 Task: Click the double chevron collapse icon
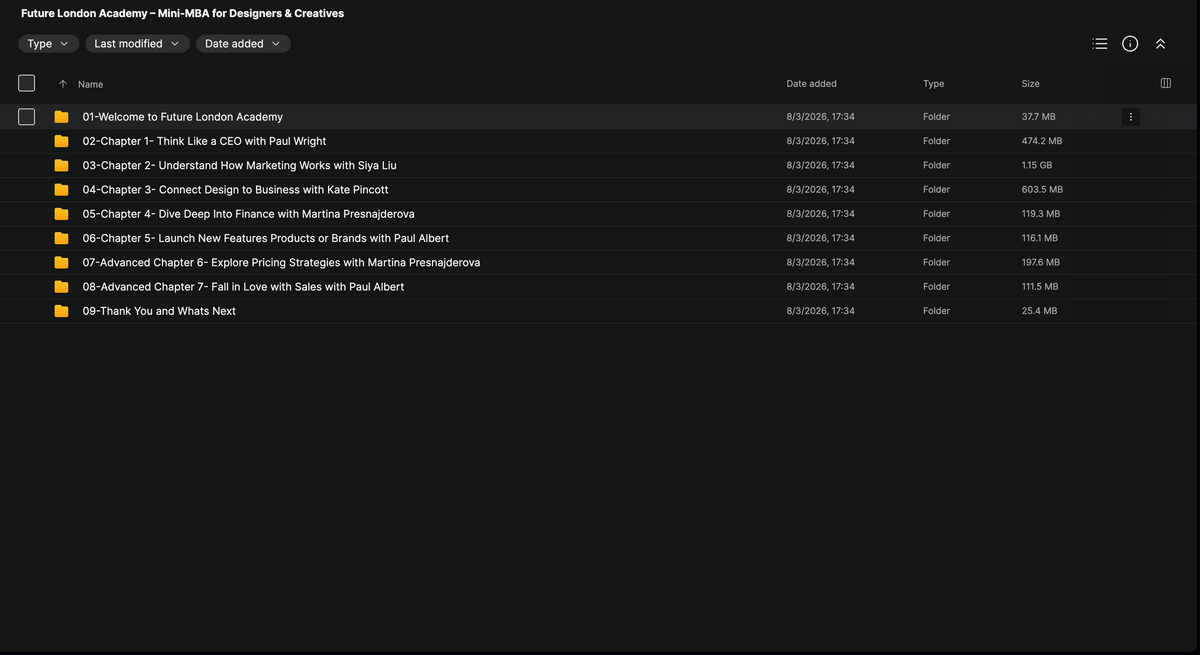[1160, 44]
